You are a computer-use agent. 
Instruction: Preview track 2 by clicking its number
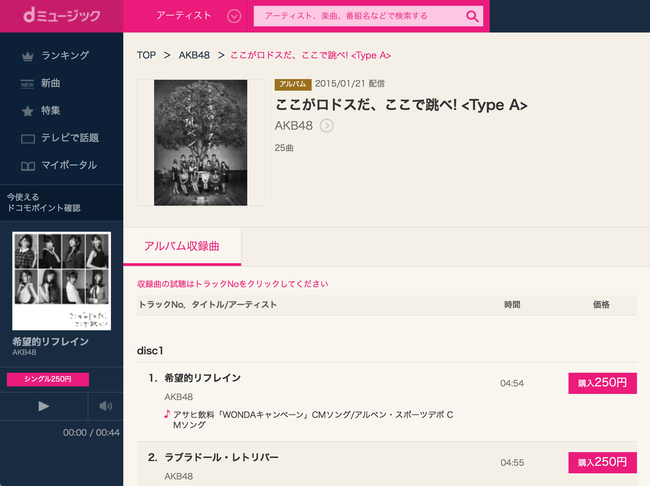point(153,457)
